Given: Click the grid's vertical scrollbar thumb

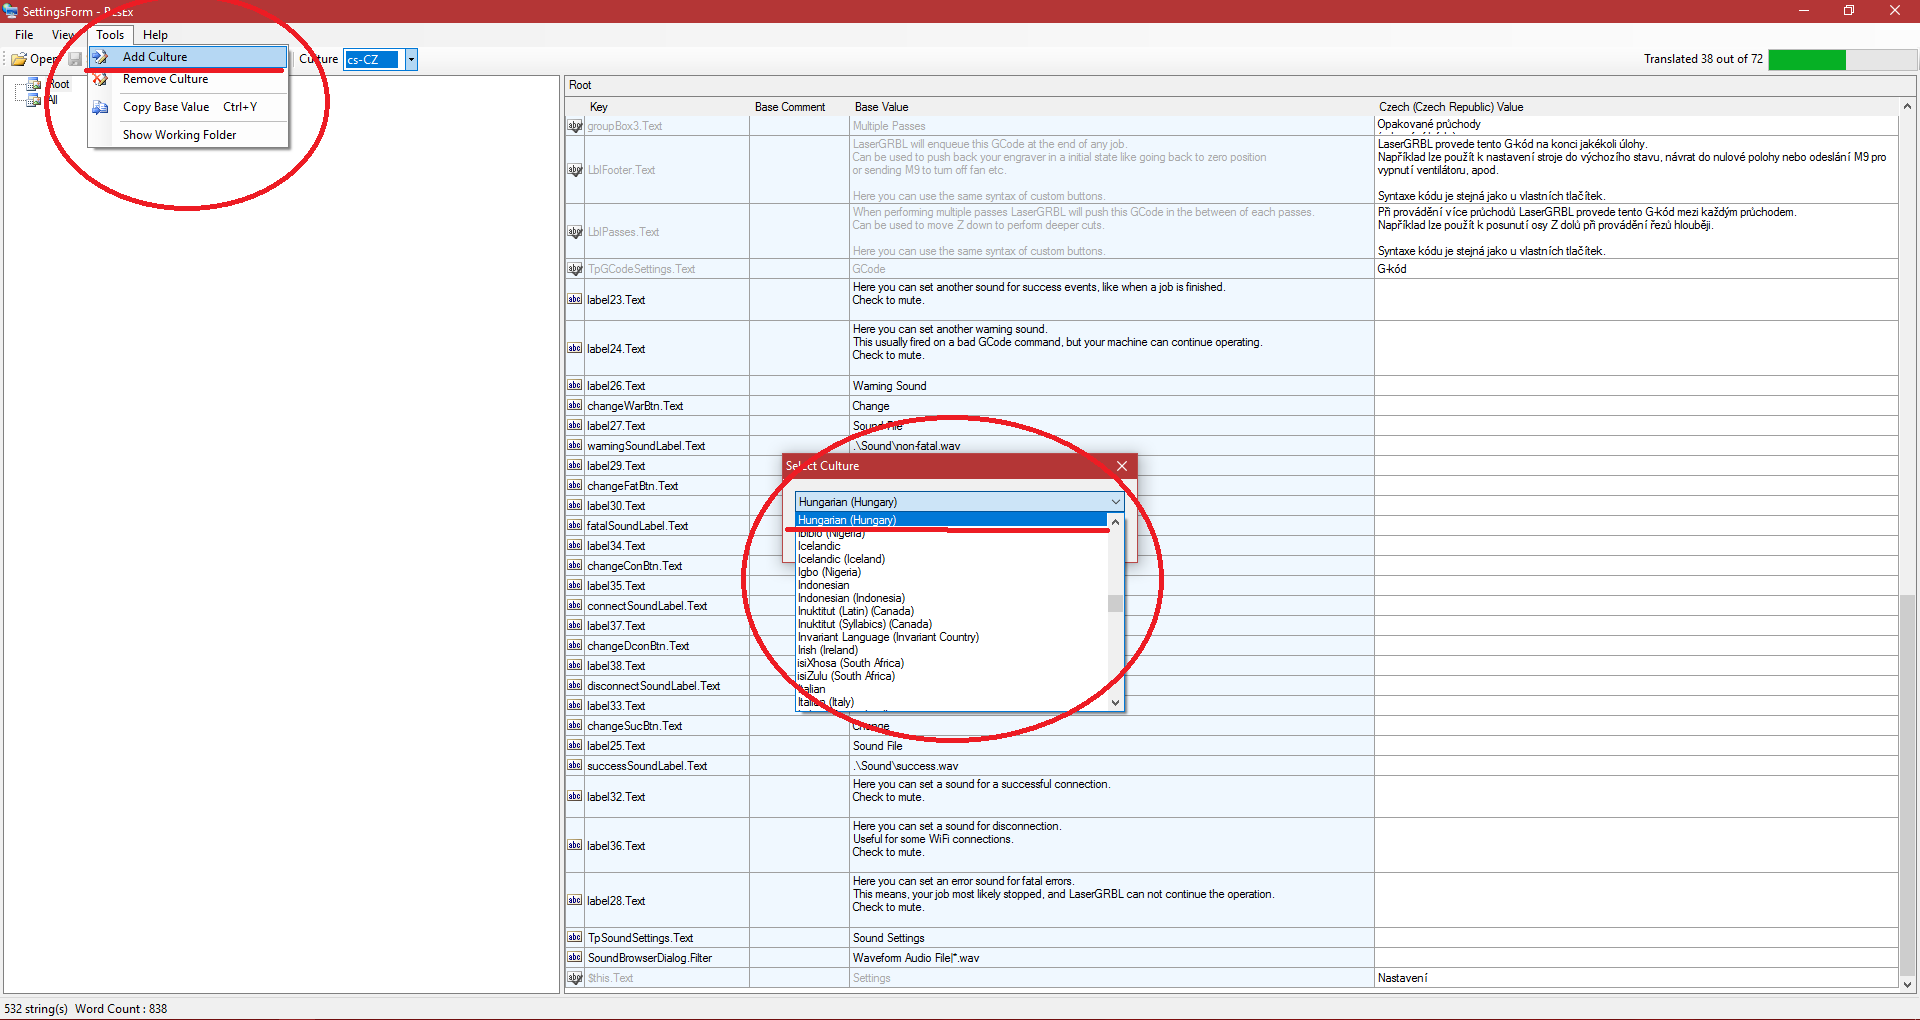Looking at the screenshot, I should coord(1908,784).
